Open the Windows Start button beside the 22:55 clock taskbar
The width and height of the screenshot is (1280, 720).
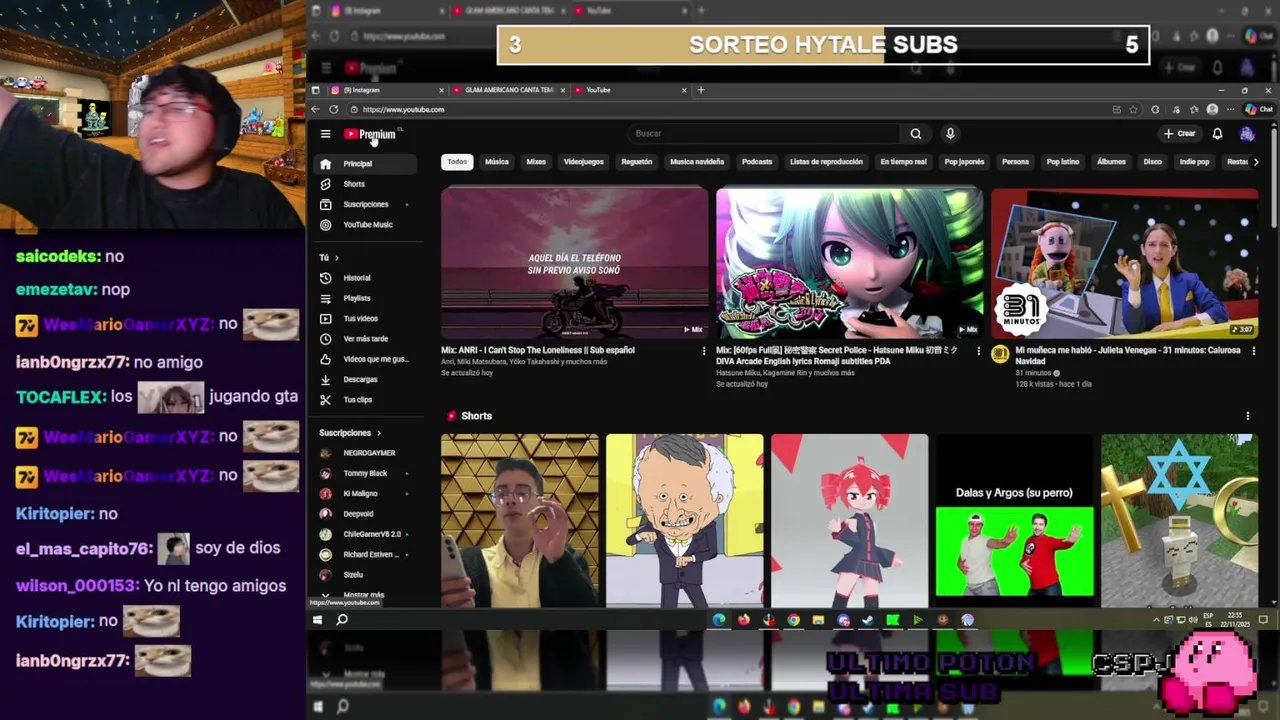click(317, 620)
